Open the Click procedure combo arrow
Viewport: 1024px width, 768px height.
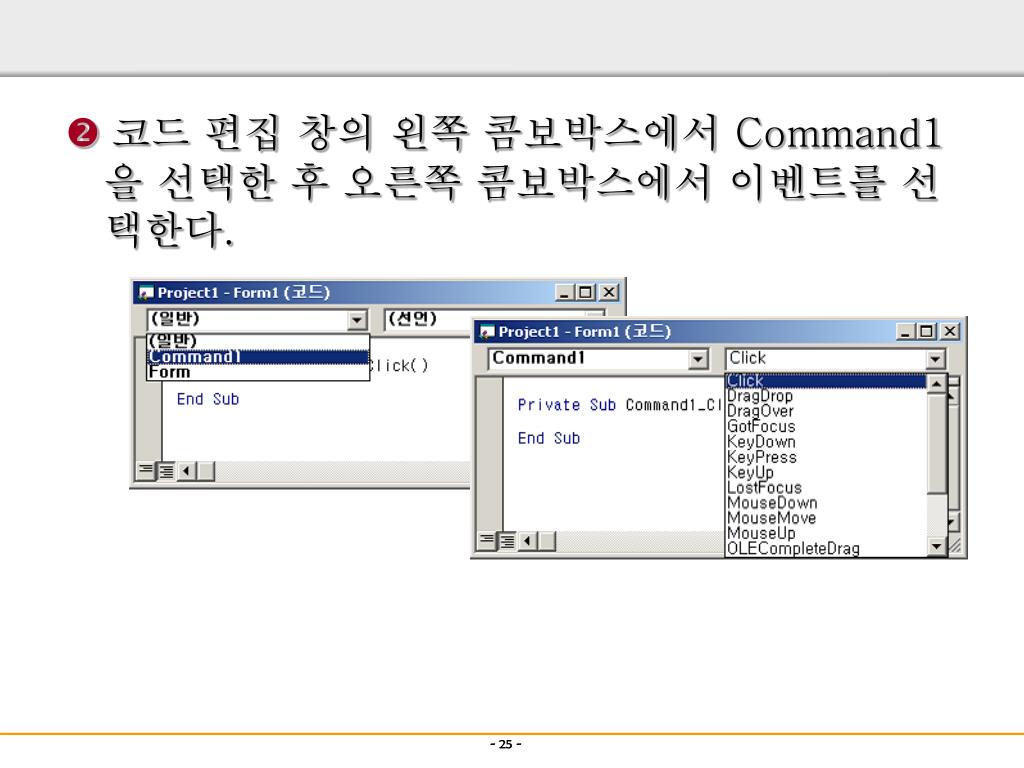tap(935, 359)
